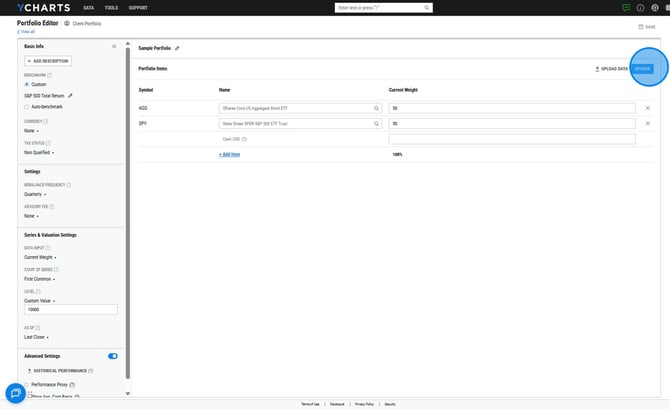Viewport: 670px width, 409px height.
Task: Click the Performance Proxy help icon
Action: coord(72,385)
